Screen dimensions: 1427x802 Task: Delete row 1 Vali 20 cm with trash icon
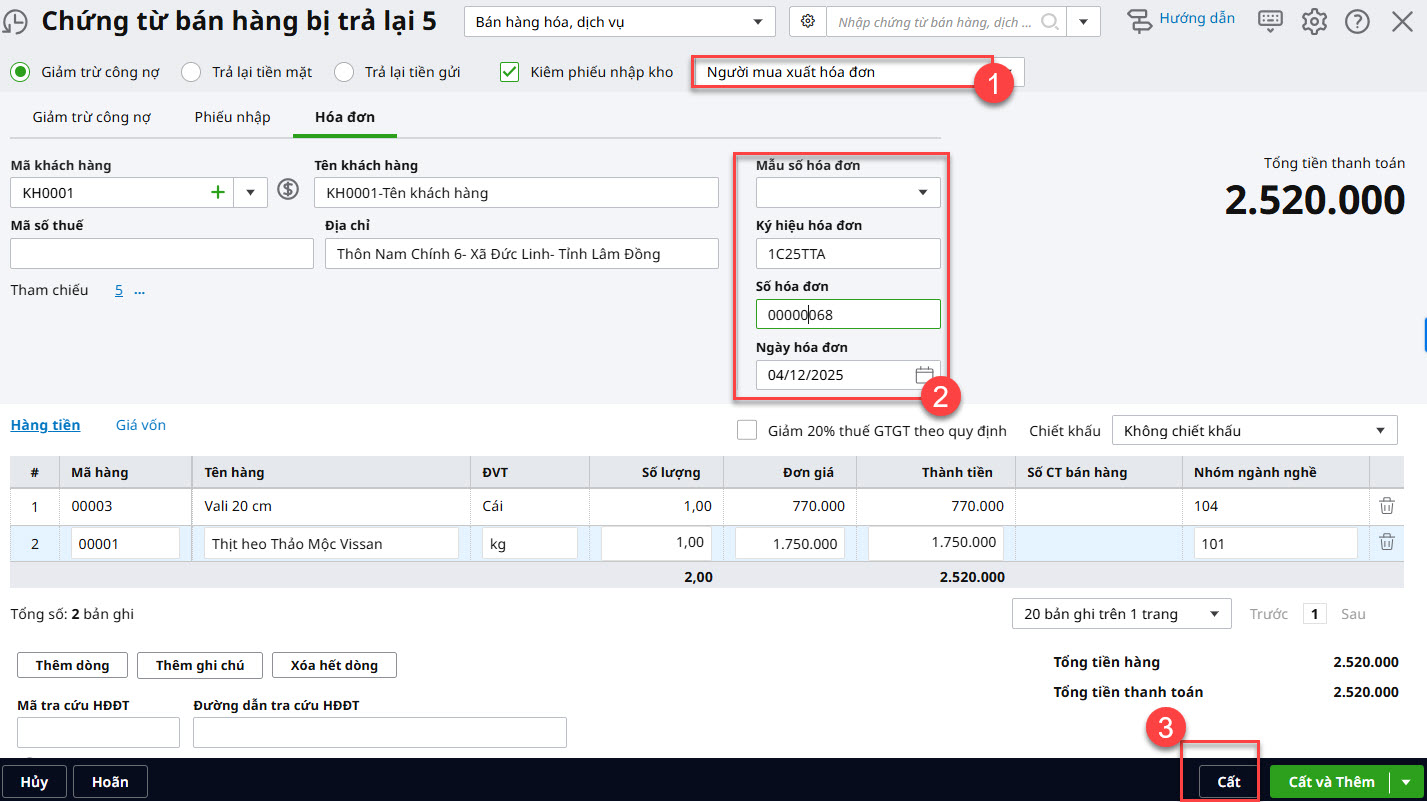(1387, 506)
